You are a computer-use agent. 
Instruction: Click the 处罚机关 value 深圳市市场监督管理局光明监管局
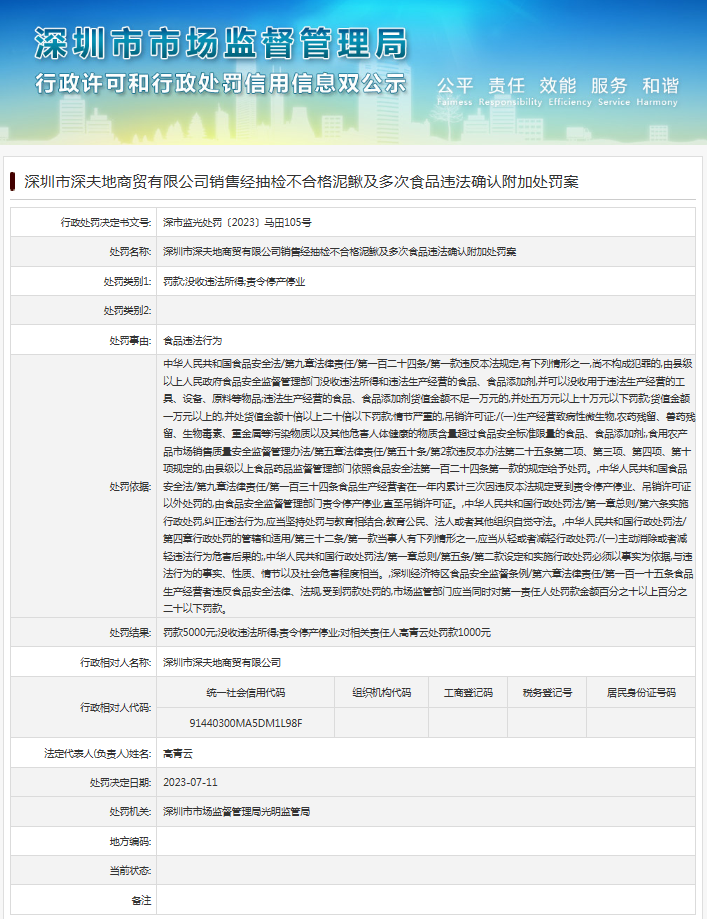(236, 811)
